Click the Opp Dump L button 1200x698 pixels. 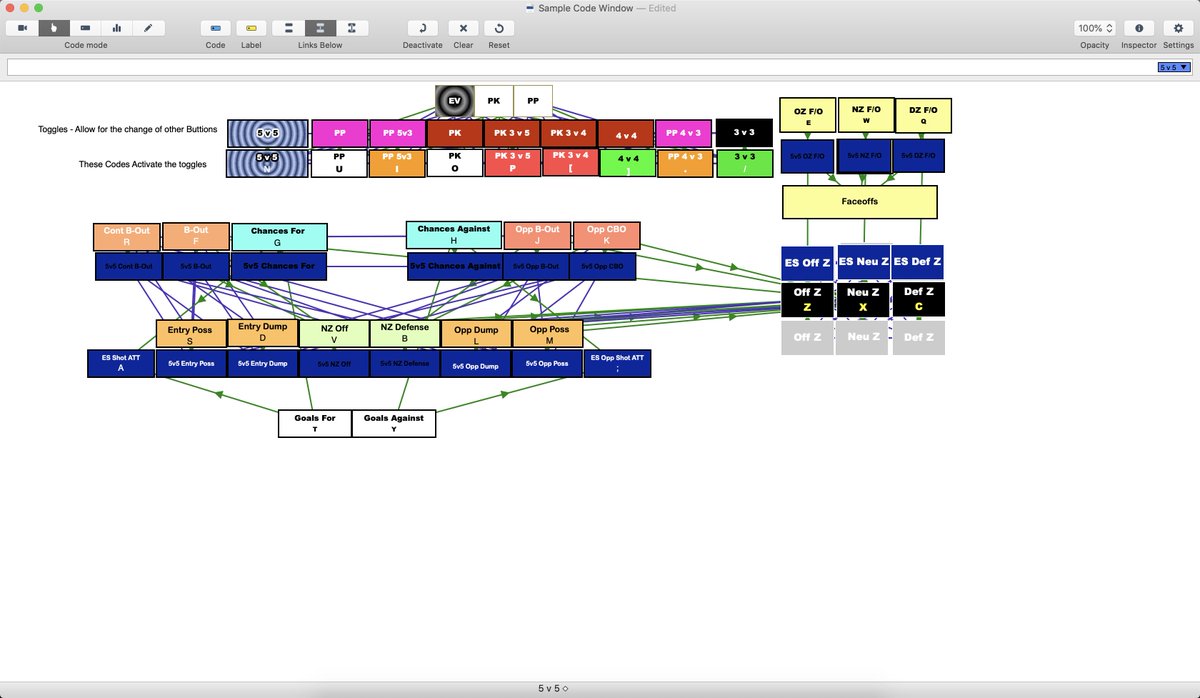476,334
